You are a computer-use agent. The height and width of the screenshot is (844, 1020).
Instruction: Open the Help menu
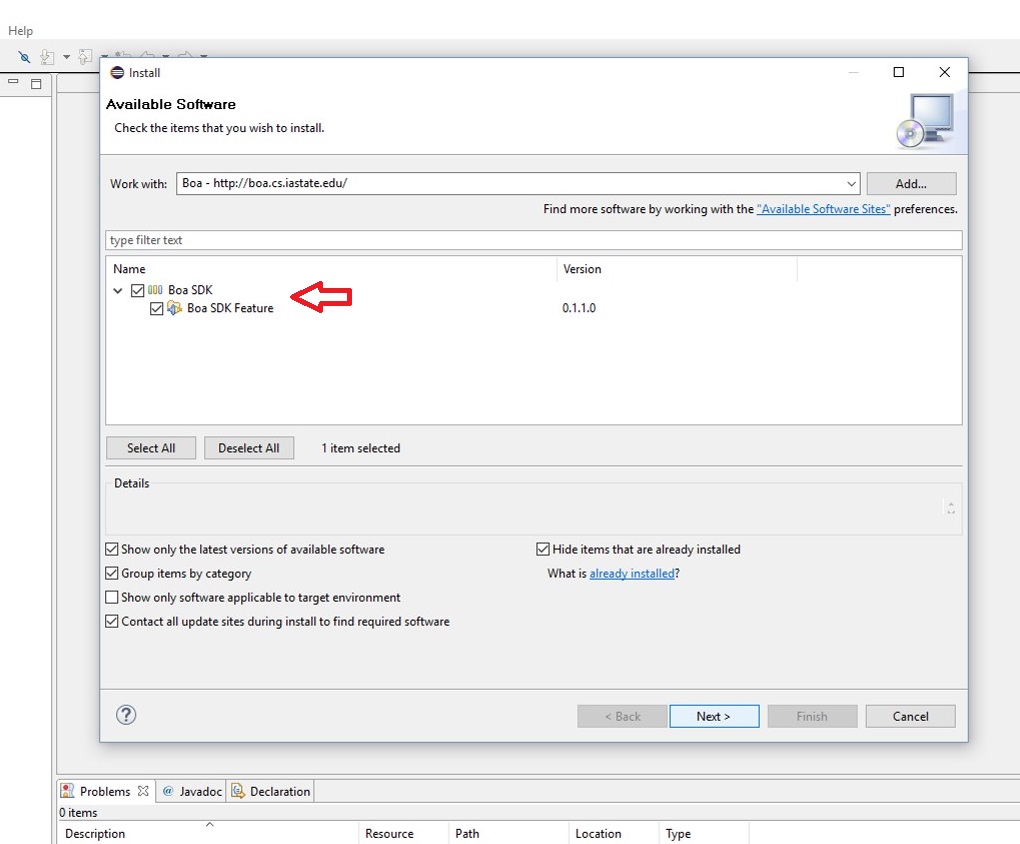(x=20, y=30)
